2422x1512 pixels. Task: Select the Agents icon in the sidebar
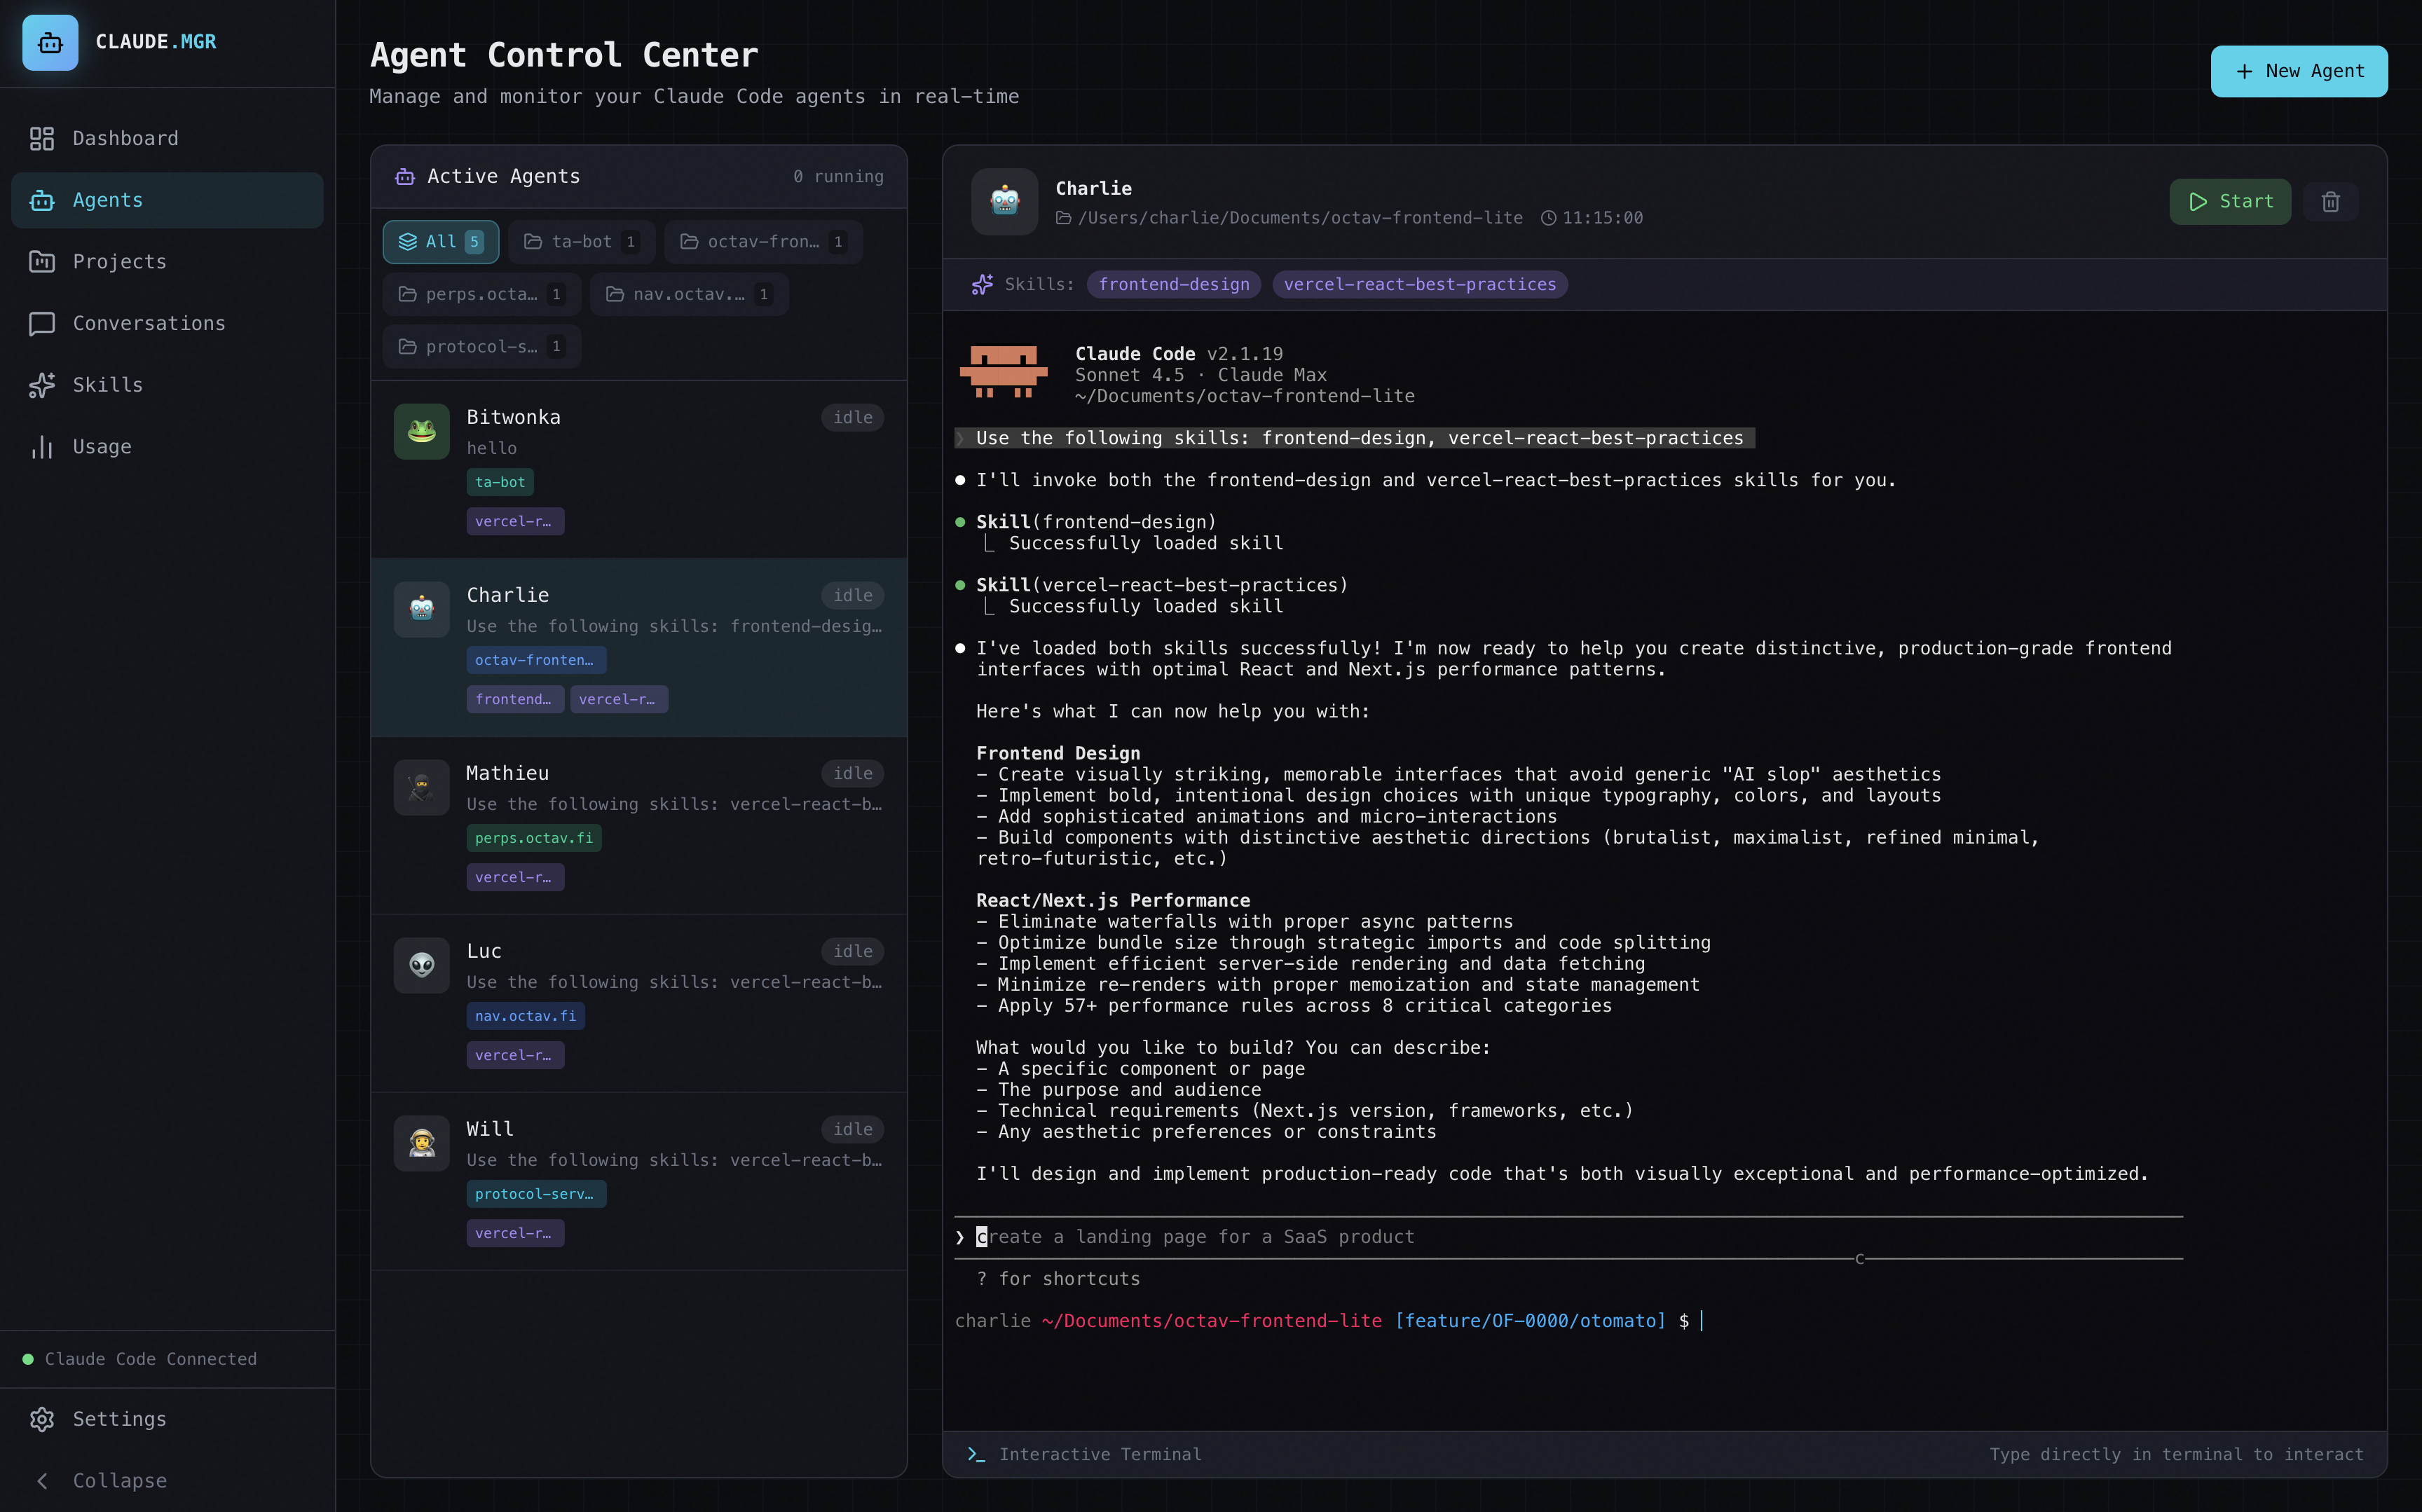41,200
